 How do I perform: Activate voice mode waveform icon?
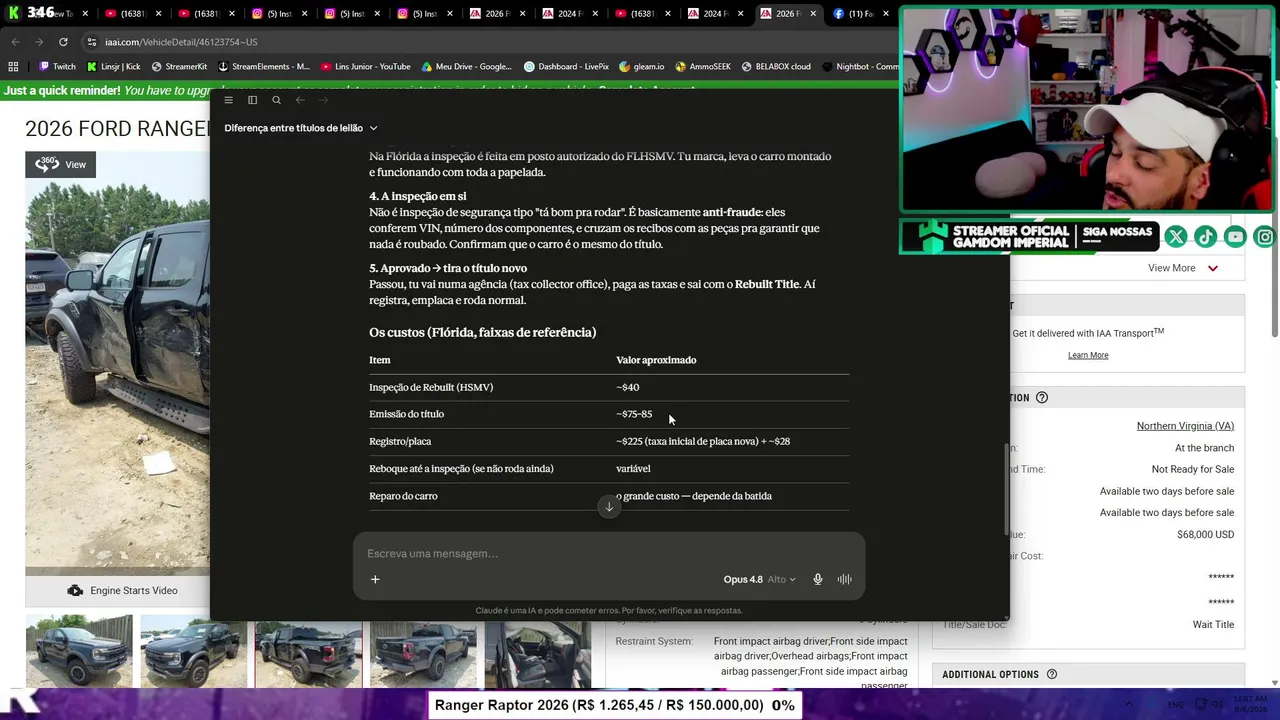click(845, 579)
